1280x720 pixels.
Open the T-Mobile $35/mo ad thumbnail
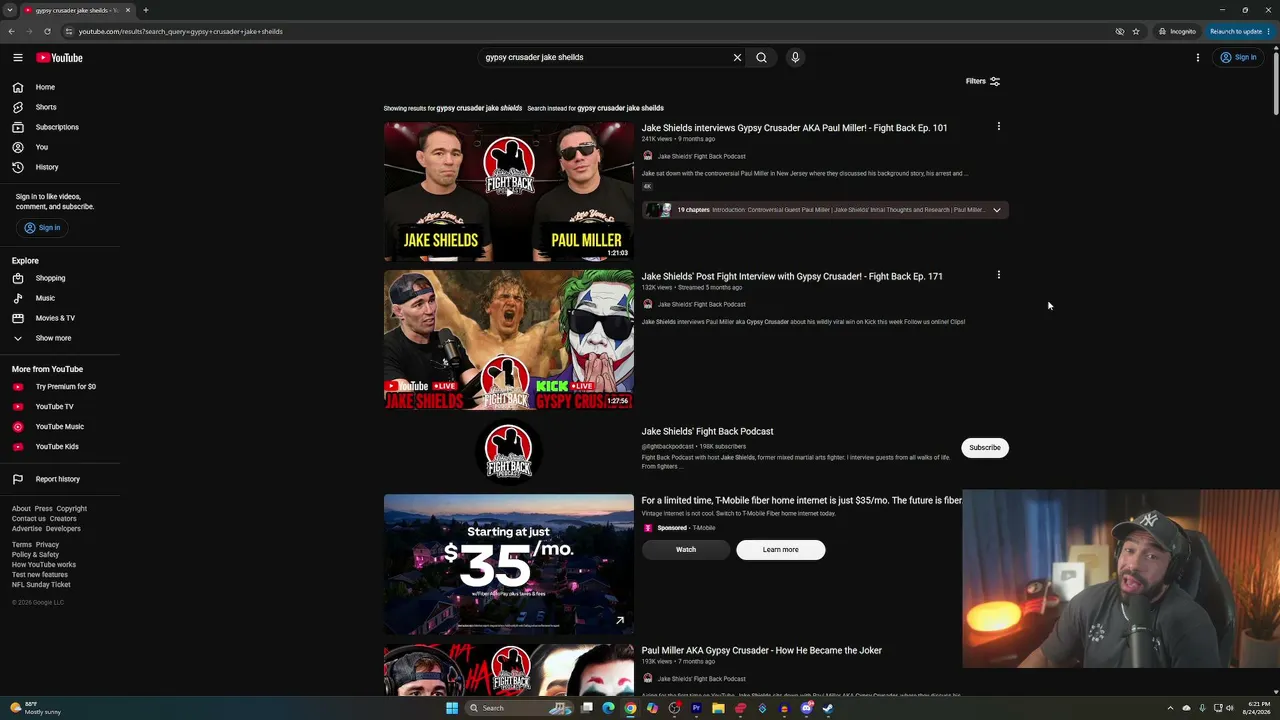[x=509, y=564]
